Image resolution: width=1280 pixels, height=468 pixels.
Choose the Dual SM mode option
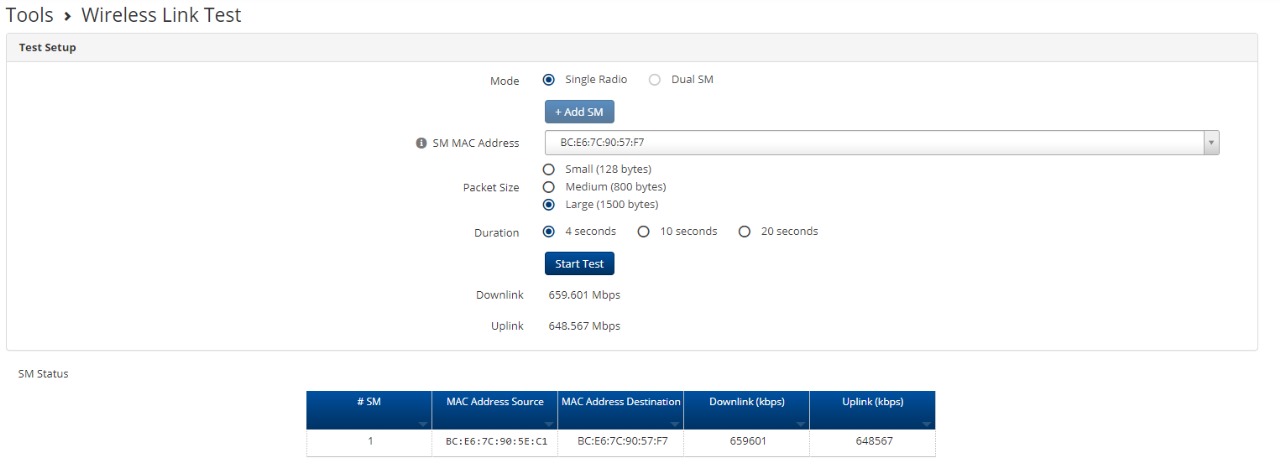tap(655, 80)
